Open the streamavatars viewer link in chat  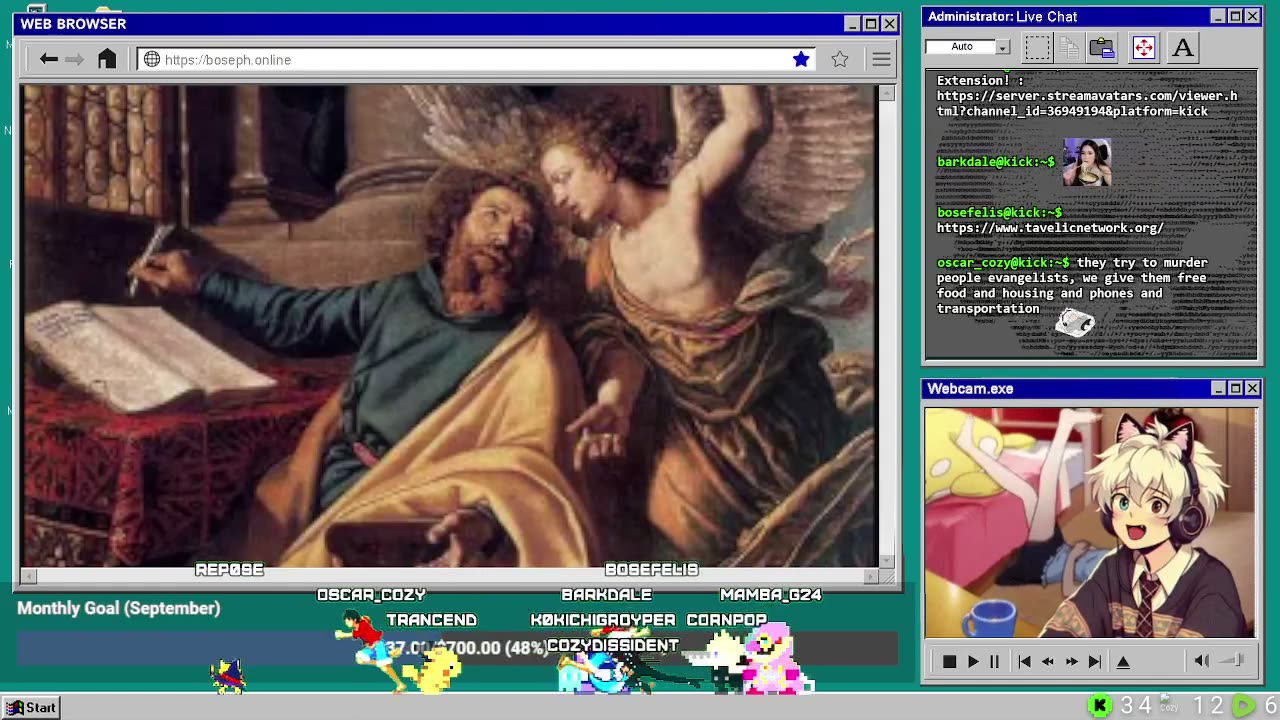pyautogui.click(x=1087, y=104)
